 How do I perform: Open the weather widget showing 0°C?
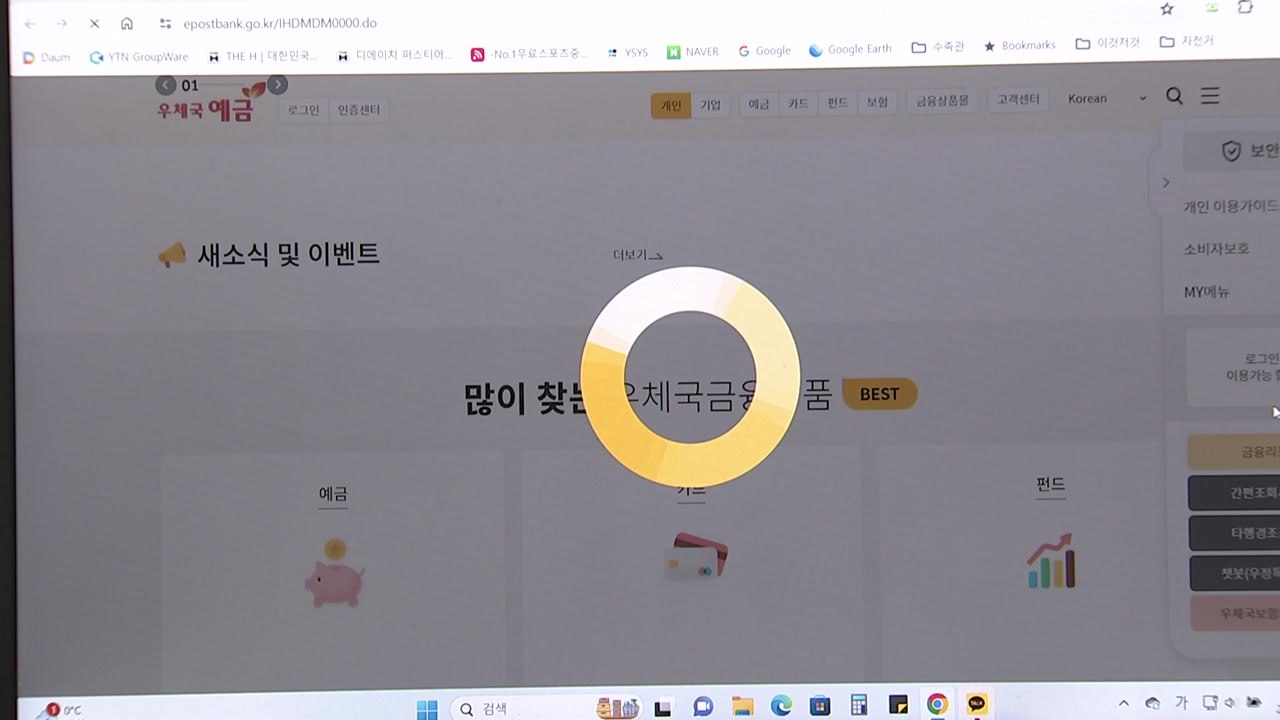(62, 710)
